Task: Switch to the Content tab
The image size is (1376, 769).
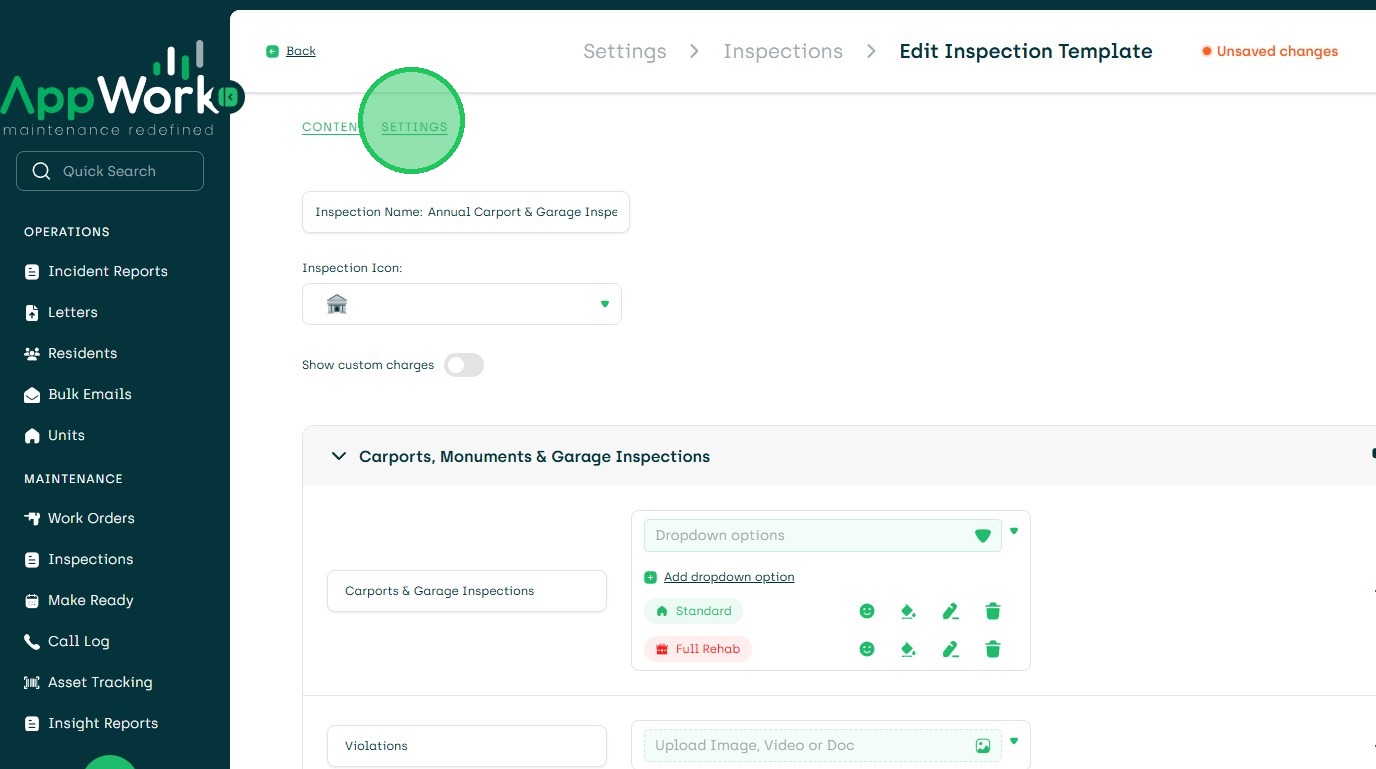Action: [330, 127]
